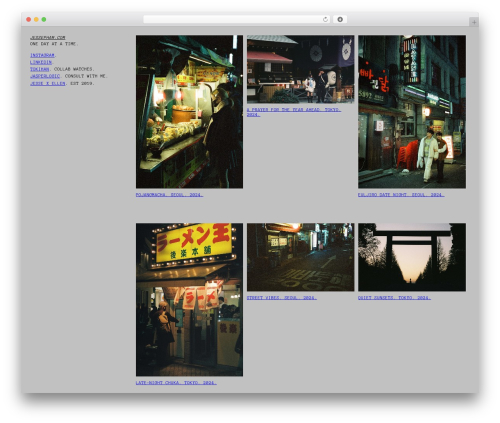Open 'A Prayer for the Year Ahead' caption
This screenshot has width=500, height=423.
(294, 112)
